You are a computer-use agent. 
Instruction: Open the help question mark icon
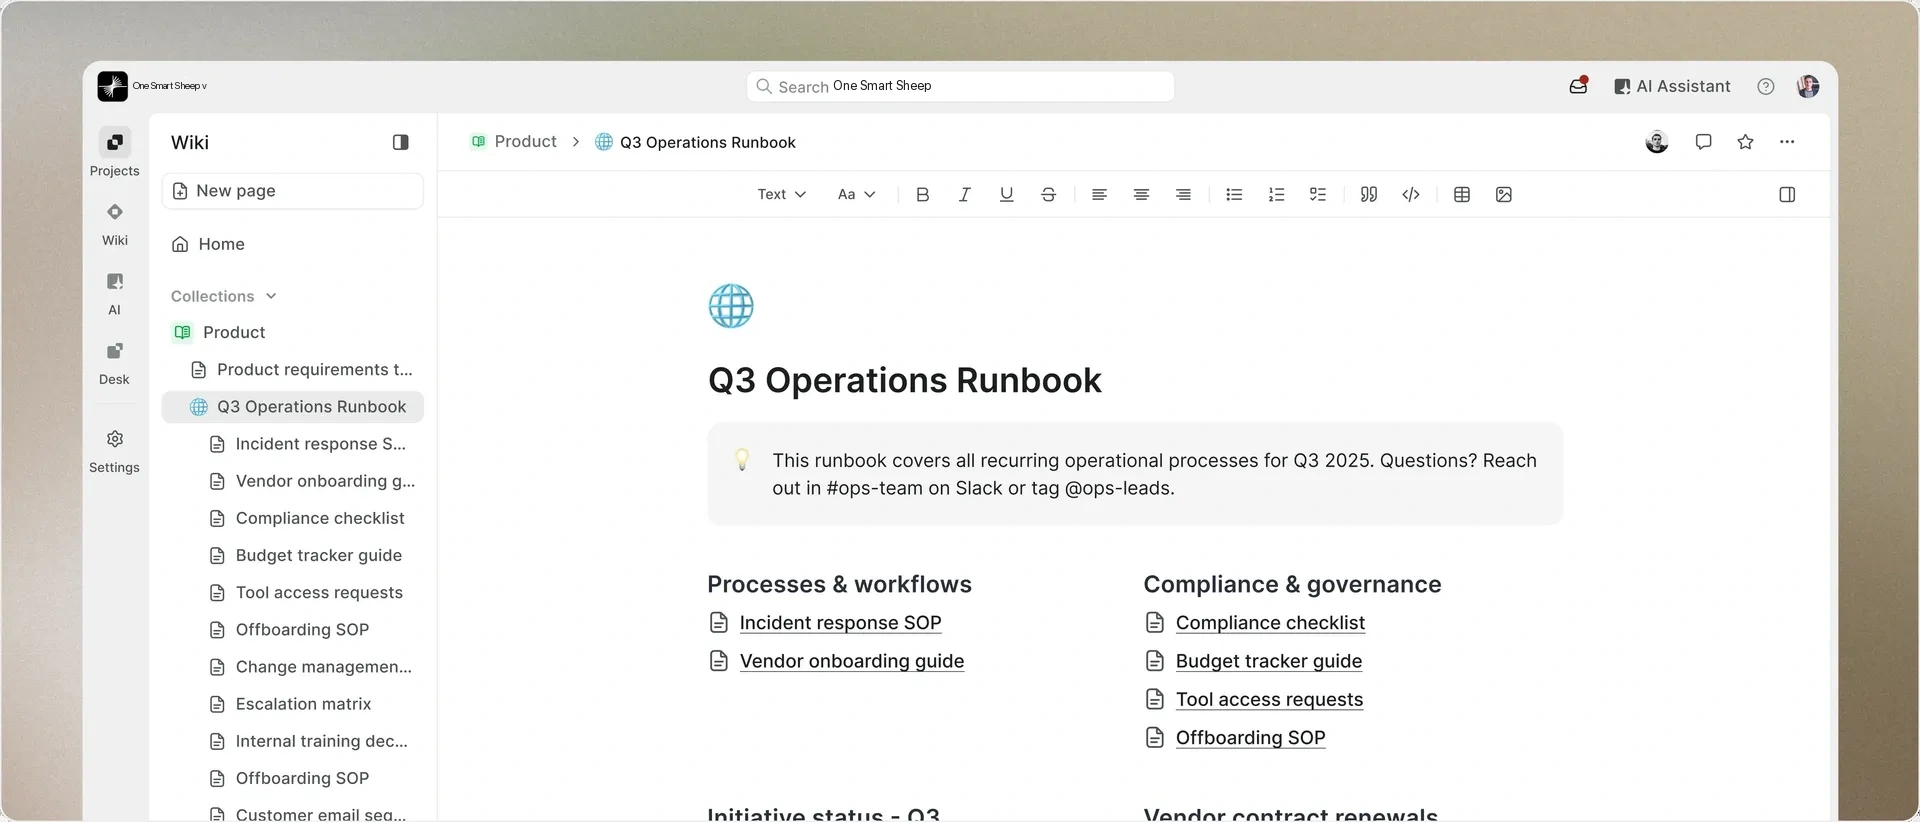point(1766,86)
